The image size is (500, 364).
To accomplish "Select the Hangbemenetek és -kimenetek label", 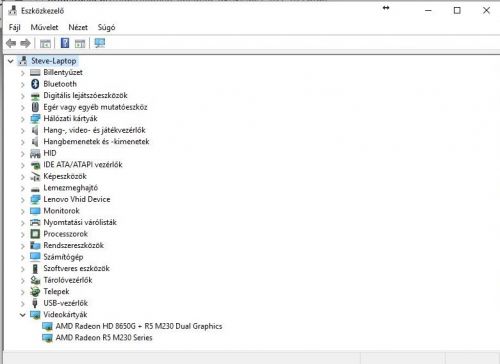I will coord(96,142).
